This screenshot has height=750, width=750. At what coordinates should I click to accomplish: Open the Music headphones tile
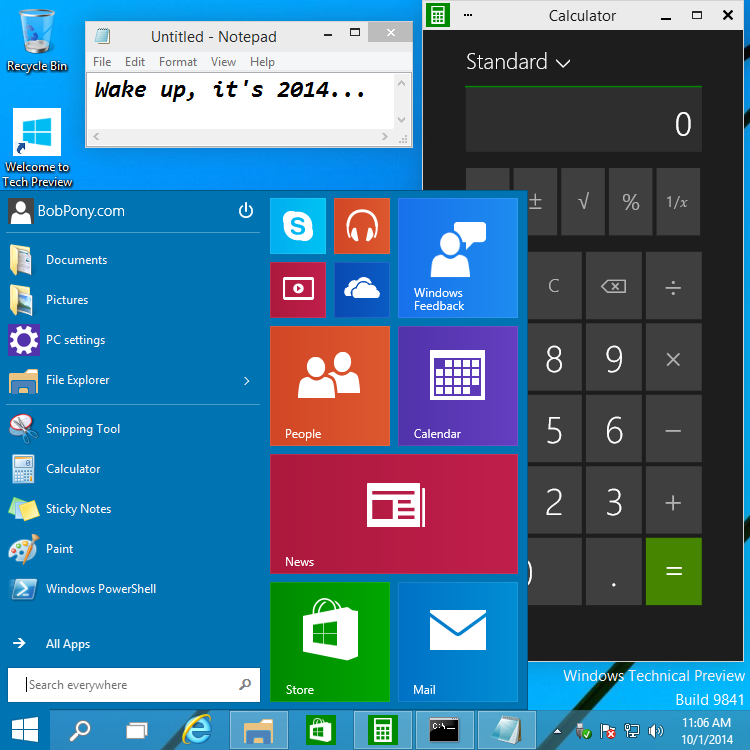[x=362, y=226]
